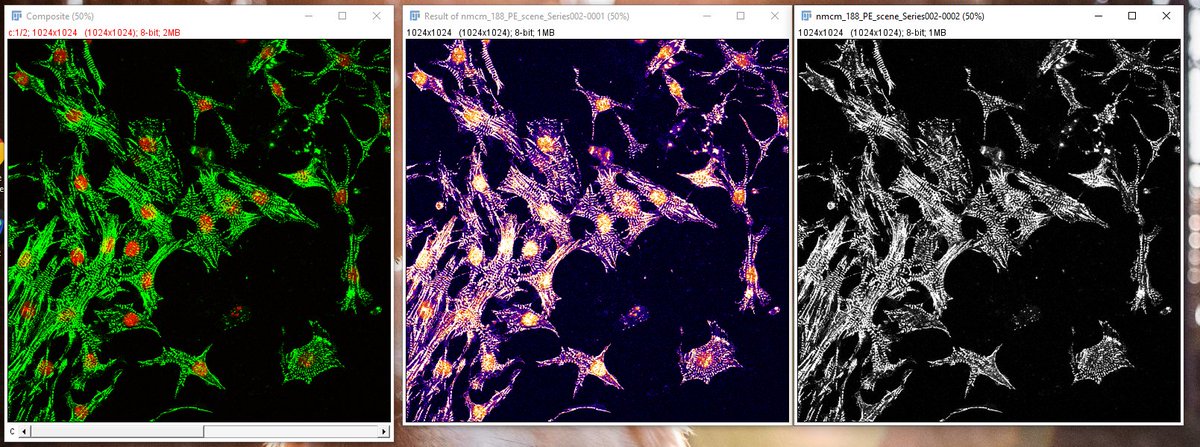Click the magenta-orange image in the Result window

(597, 230)
